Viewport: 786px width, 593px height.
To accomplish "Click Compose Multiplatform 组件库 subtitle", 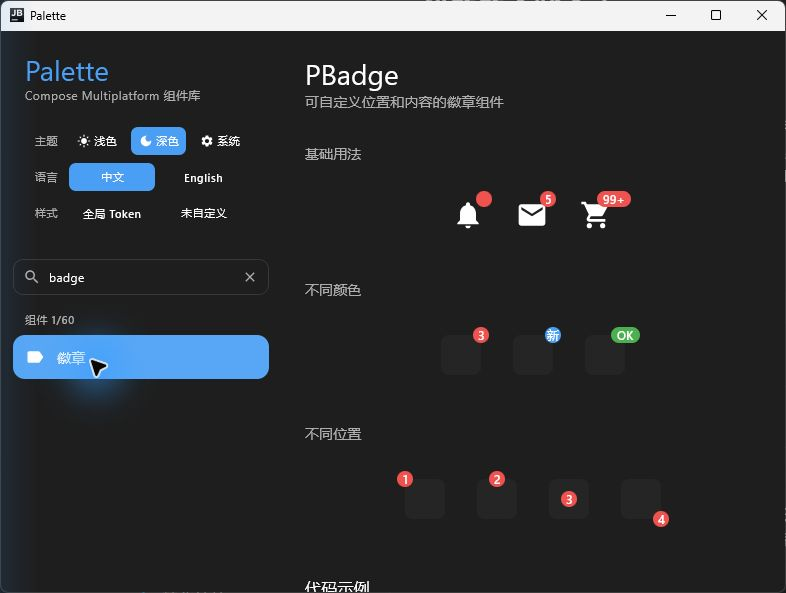I will coord(112,96).
